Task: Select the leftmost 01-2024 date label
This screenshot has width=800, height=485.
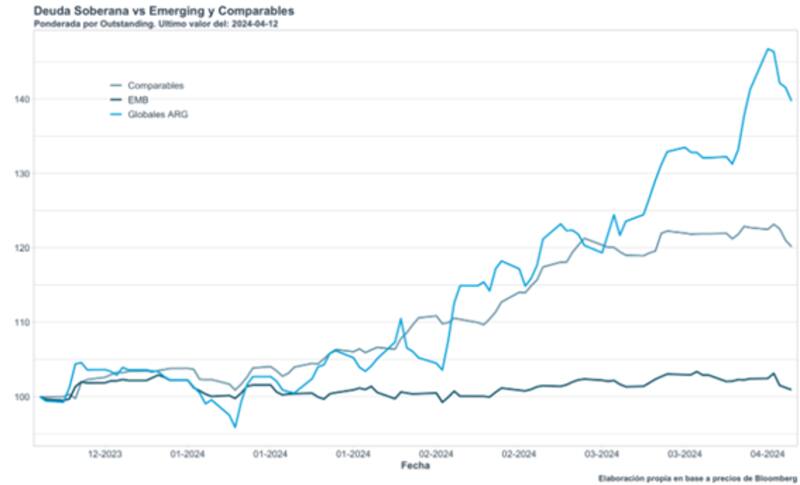Action: (189, 454)
